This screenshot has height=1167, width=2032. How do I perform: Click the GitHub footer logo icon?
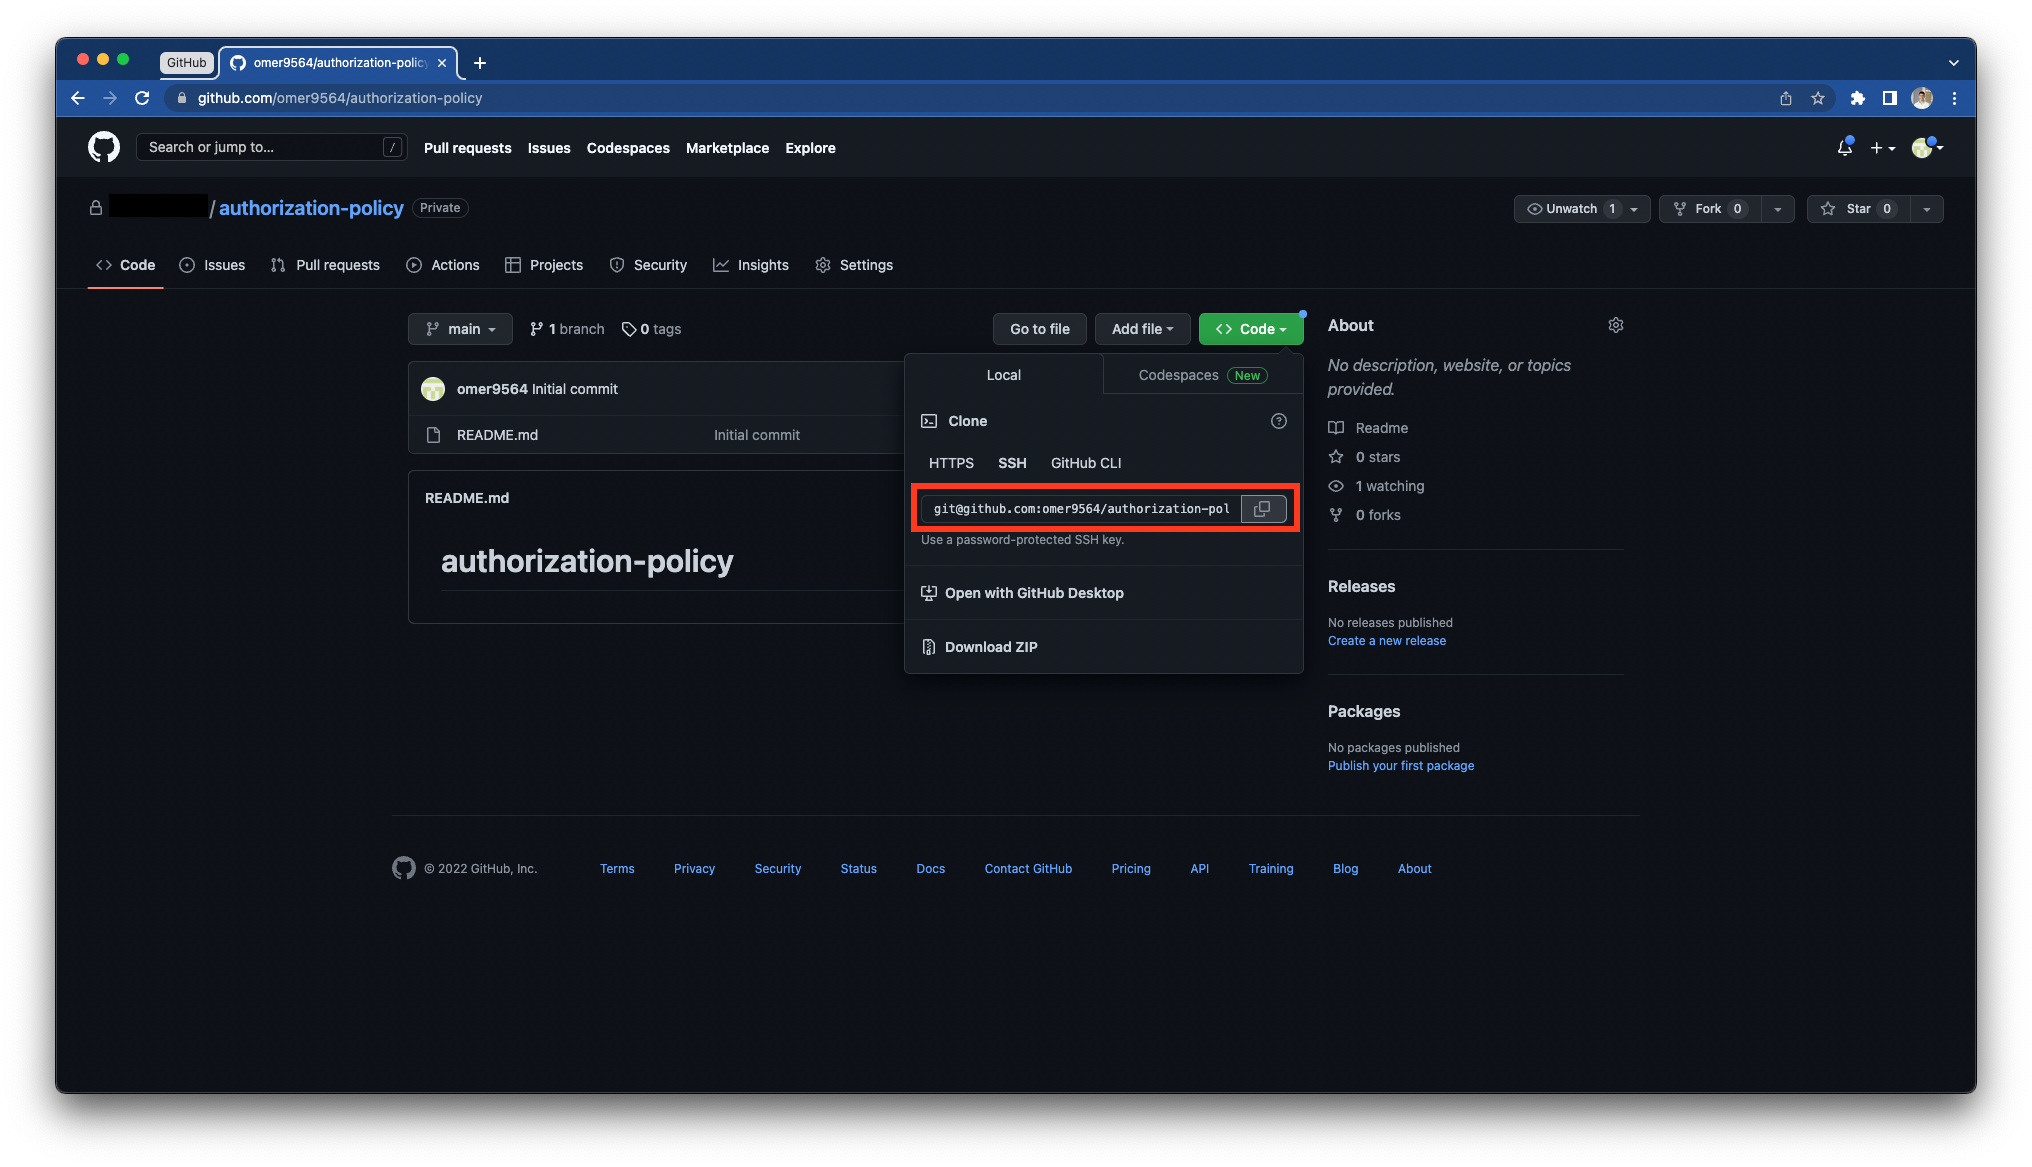[403, 868]
